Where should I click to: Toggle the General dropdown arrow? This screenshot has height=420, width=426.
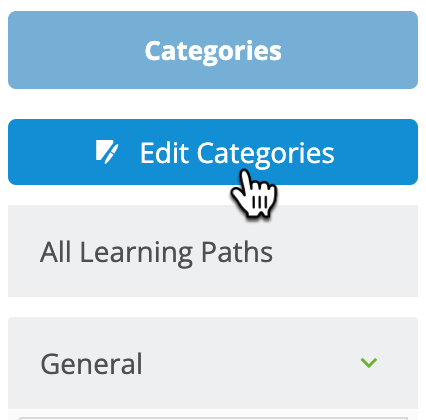coord(369,363)
